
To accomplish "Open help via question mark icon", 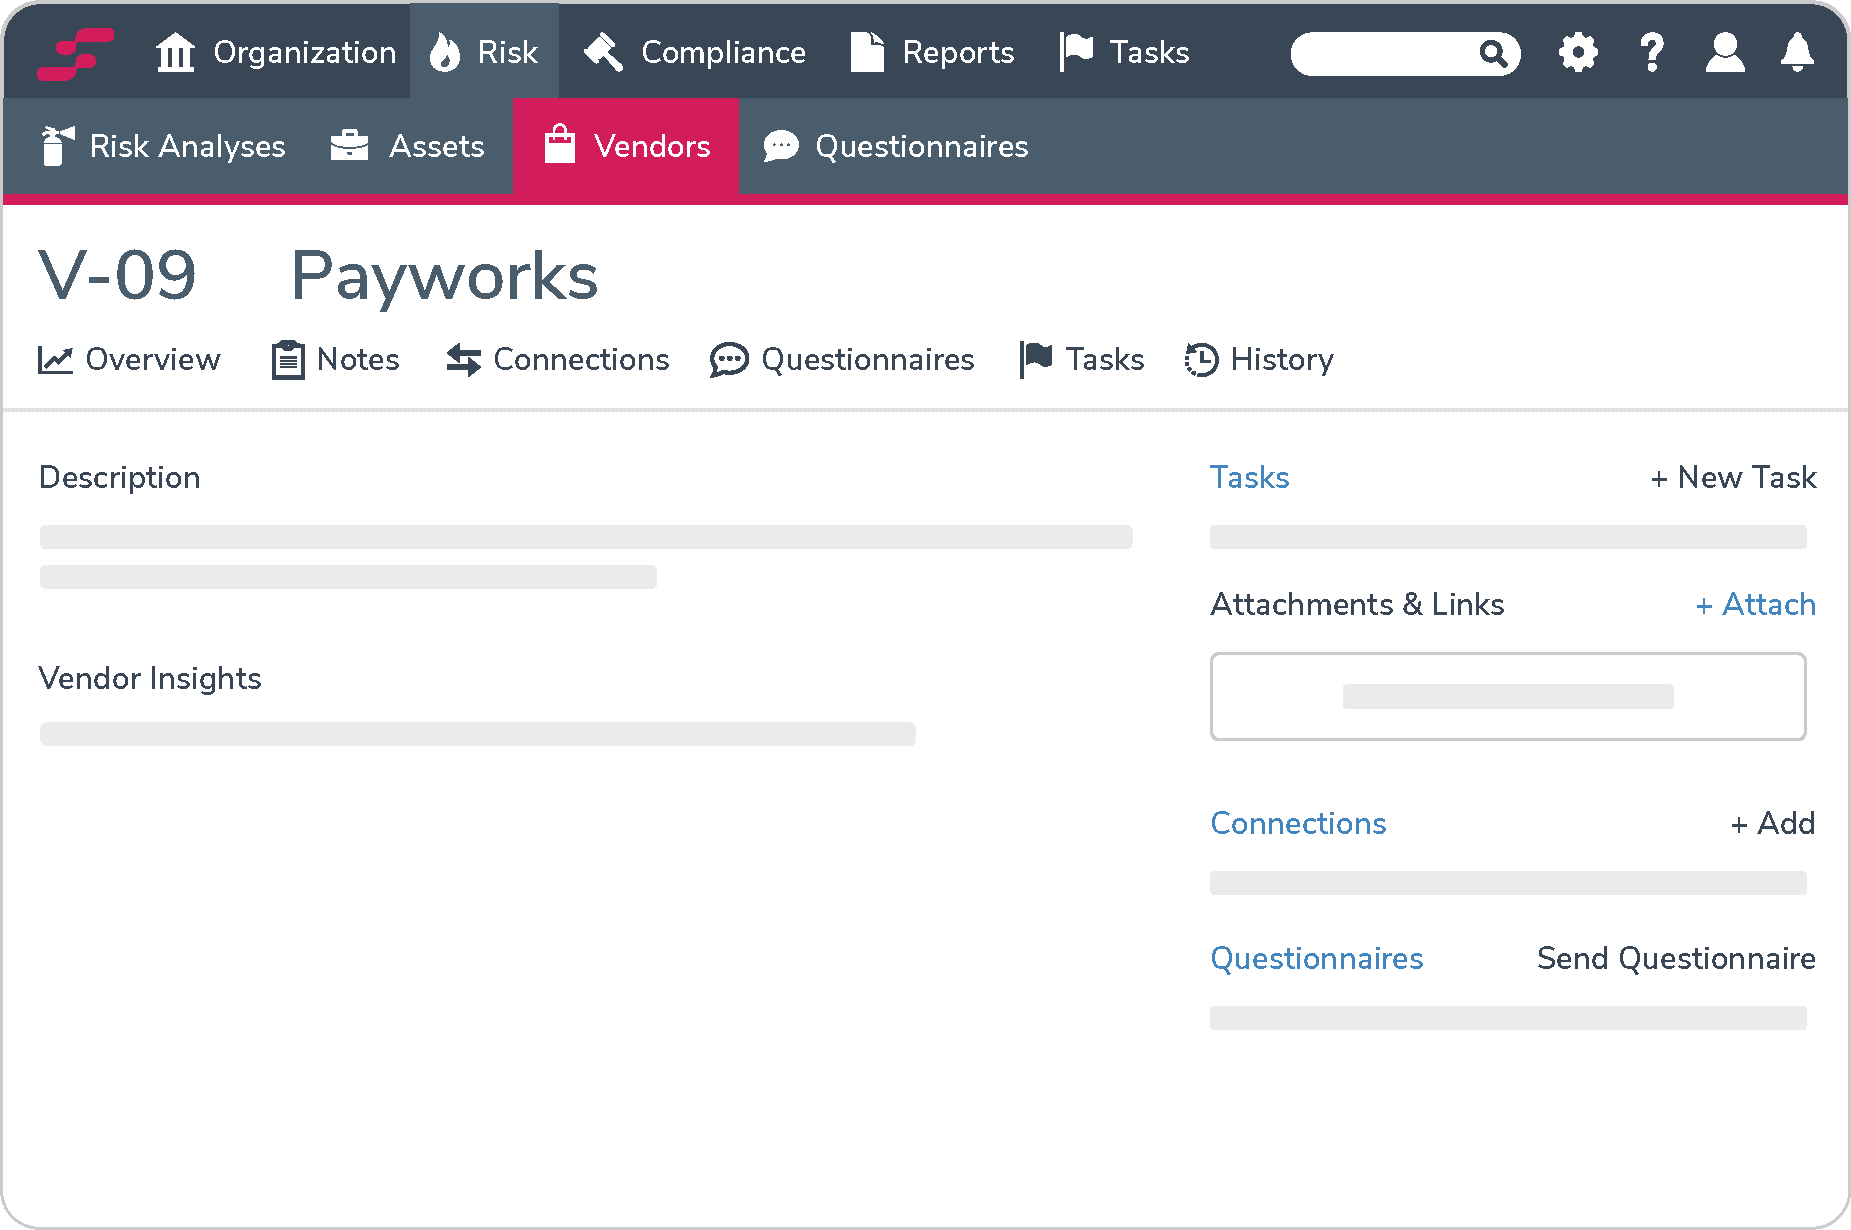I will tap(1652, 52).
